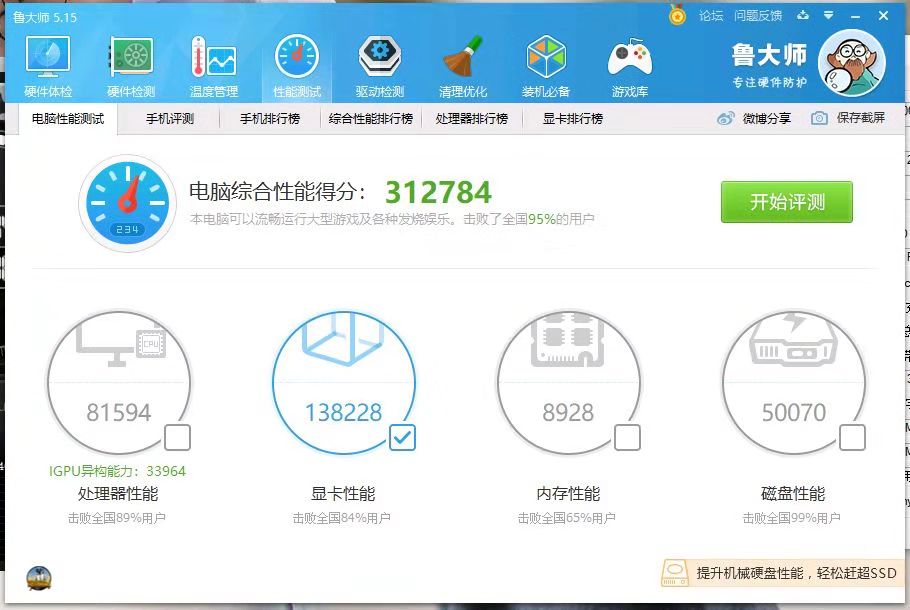910x610 pixels.
Task: Check the 内存性能 memory performance checkbox
Action: pyautogui.click(x=628, y=437)
